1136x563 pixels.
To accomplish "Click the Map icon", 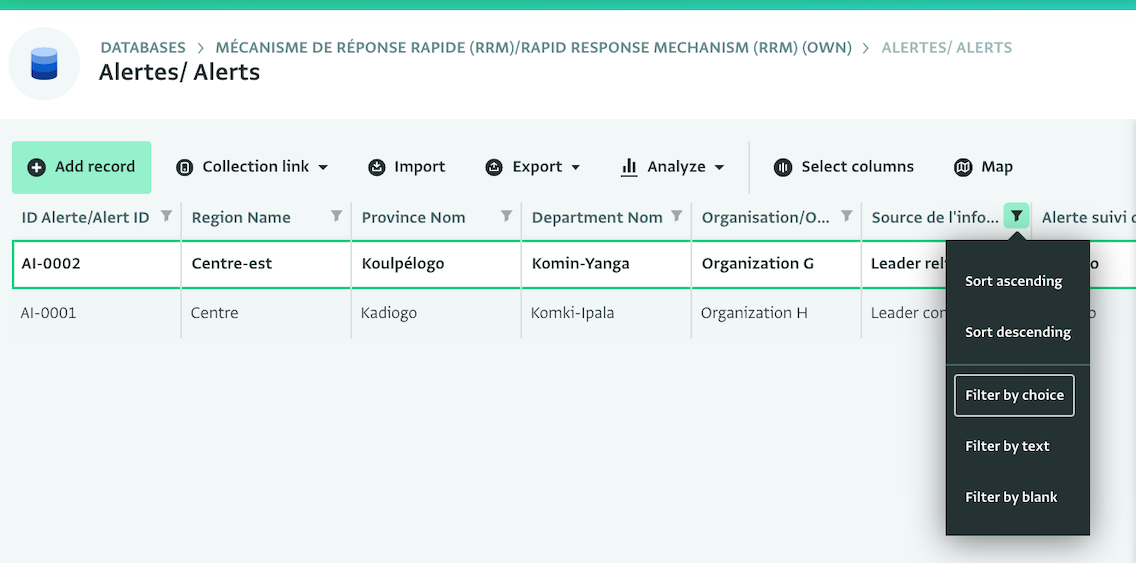I will tap(963, 167).
